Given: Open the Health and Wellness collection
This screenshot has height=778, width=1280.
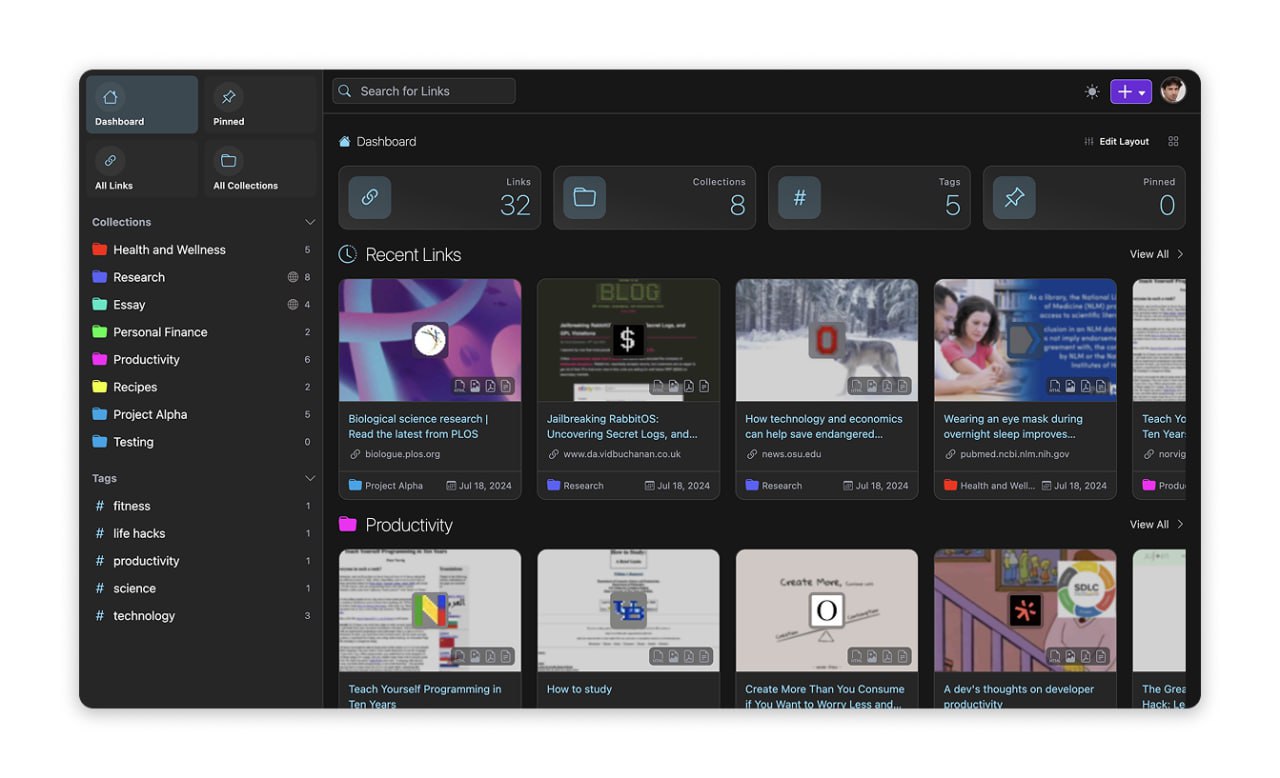Looking at the screenshot, I should 169,250.
